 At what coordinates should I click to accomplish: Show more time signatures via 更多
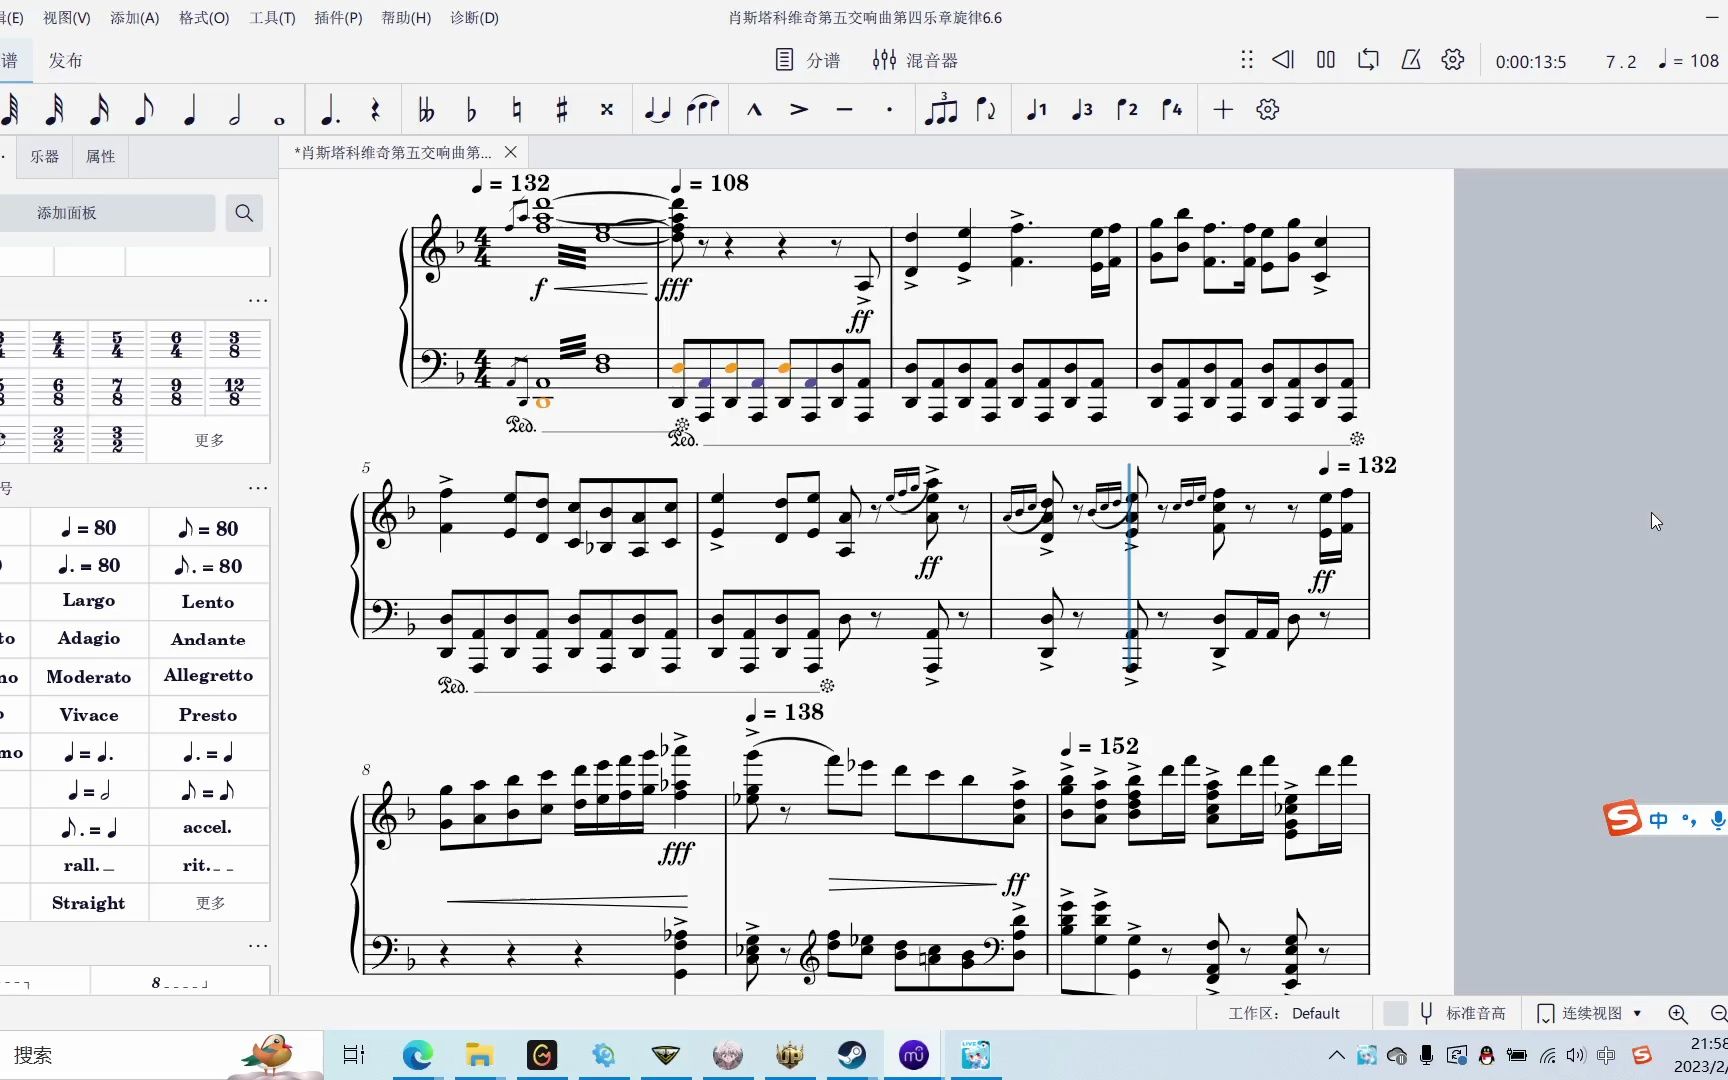pos(209,440)
